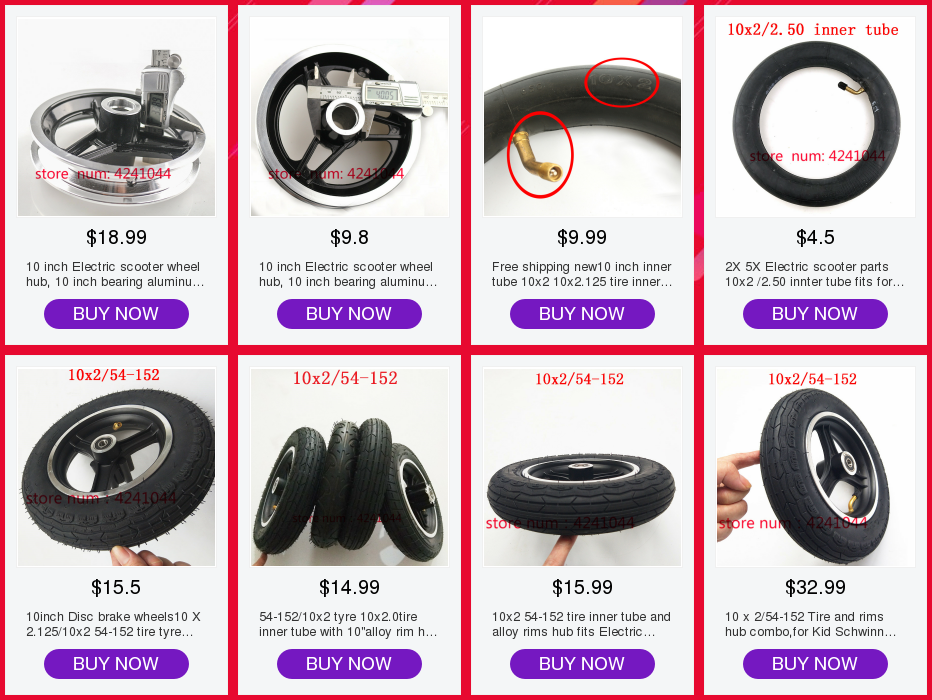Open the silver wheel hub product image
The image size is (932, 700).
pyautogui.click(x=116, y=116)
